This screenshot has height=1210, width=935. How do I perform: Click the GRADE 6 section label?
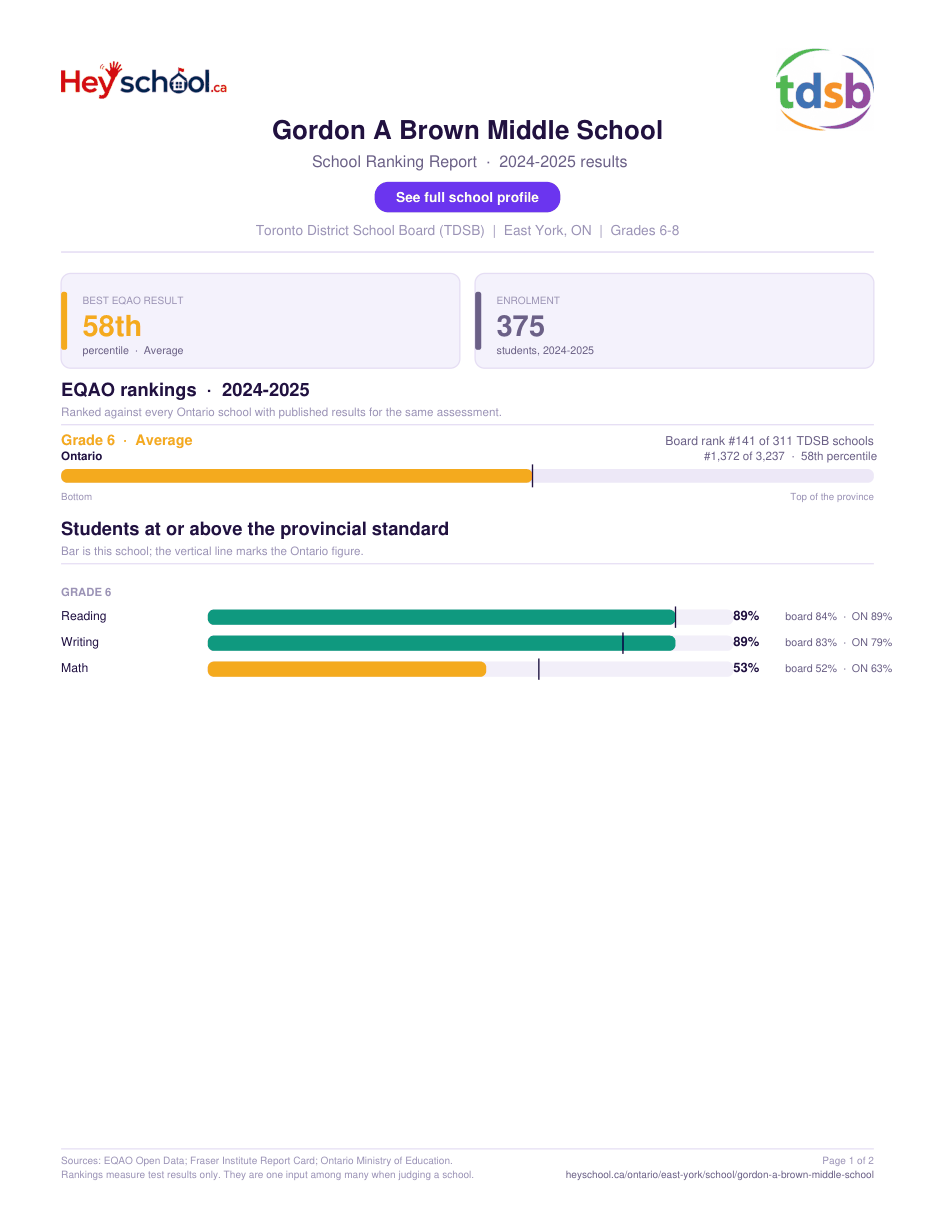point(86,592)
